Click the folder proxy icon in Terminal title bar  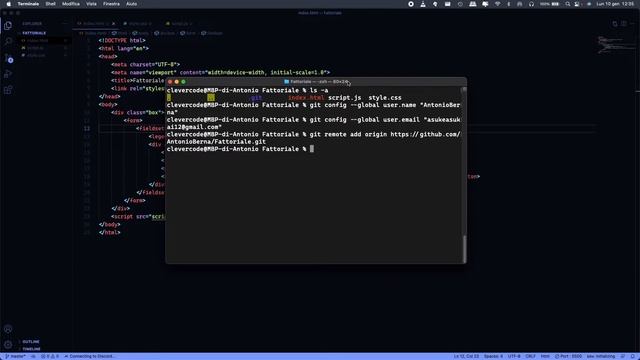point(287,82)
